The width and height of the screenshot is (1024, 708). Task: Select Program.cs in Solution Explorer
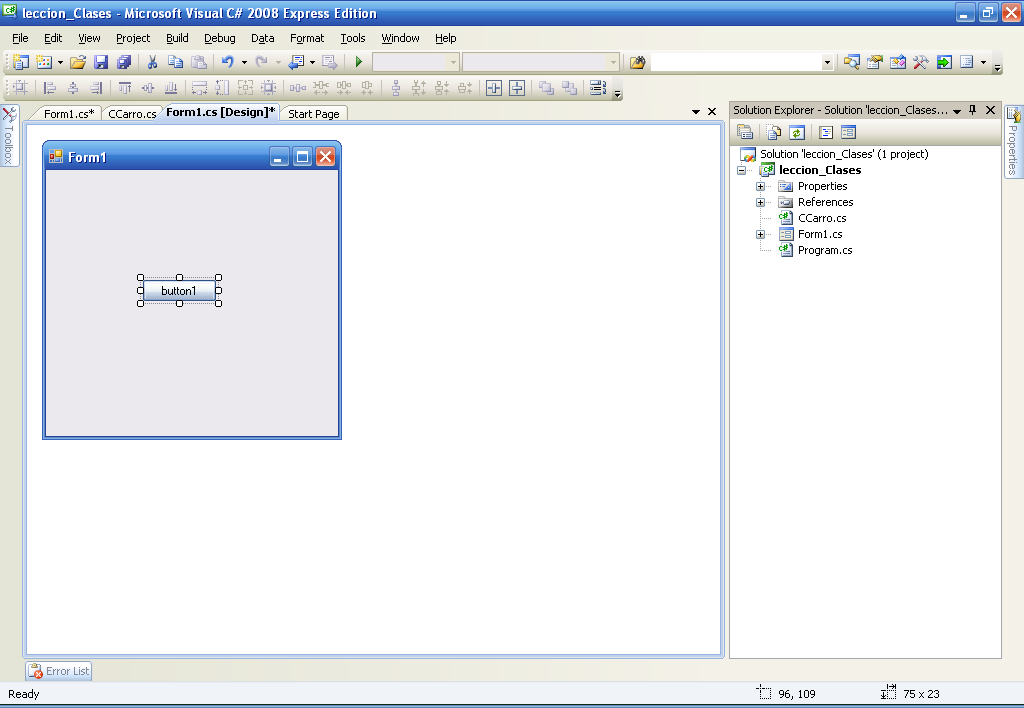coord(825,250)
